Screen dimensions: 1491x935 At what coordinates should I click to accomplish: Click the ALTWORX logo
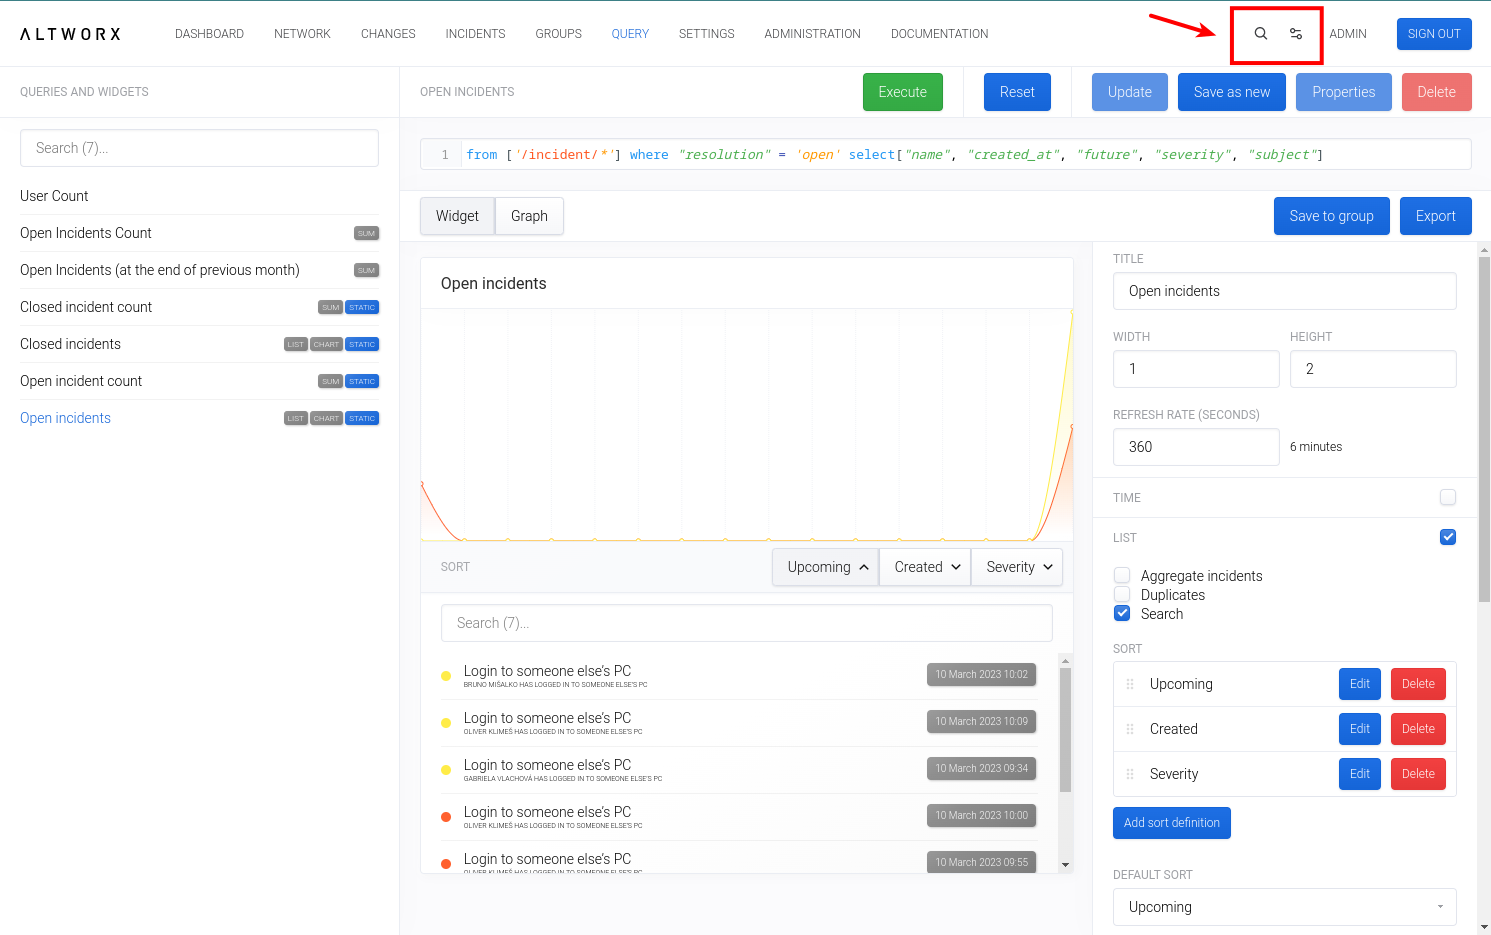70,34
